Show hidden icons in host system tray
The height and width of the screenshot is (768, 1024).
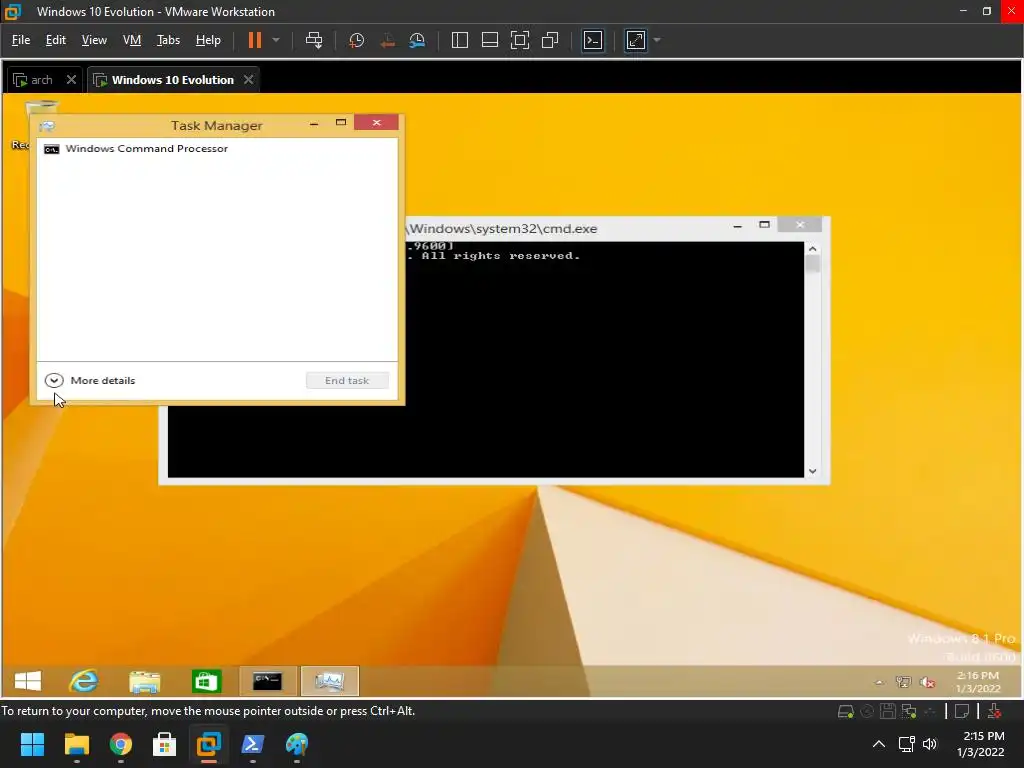point(879,744)
